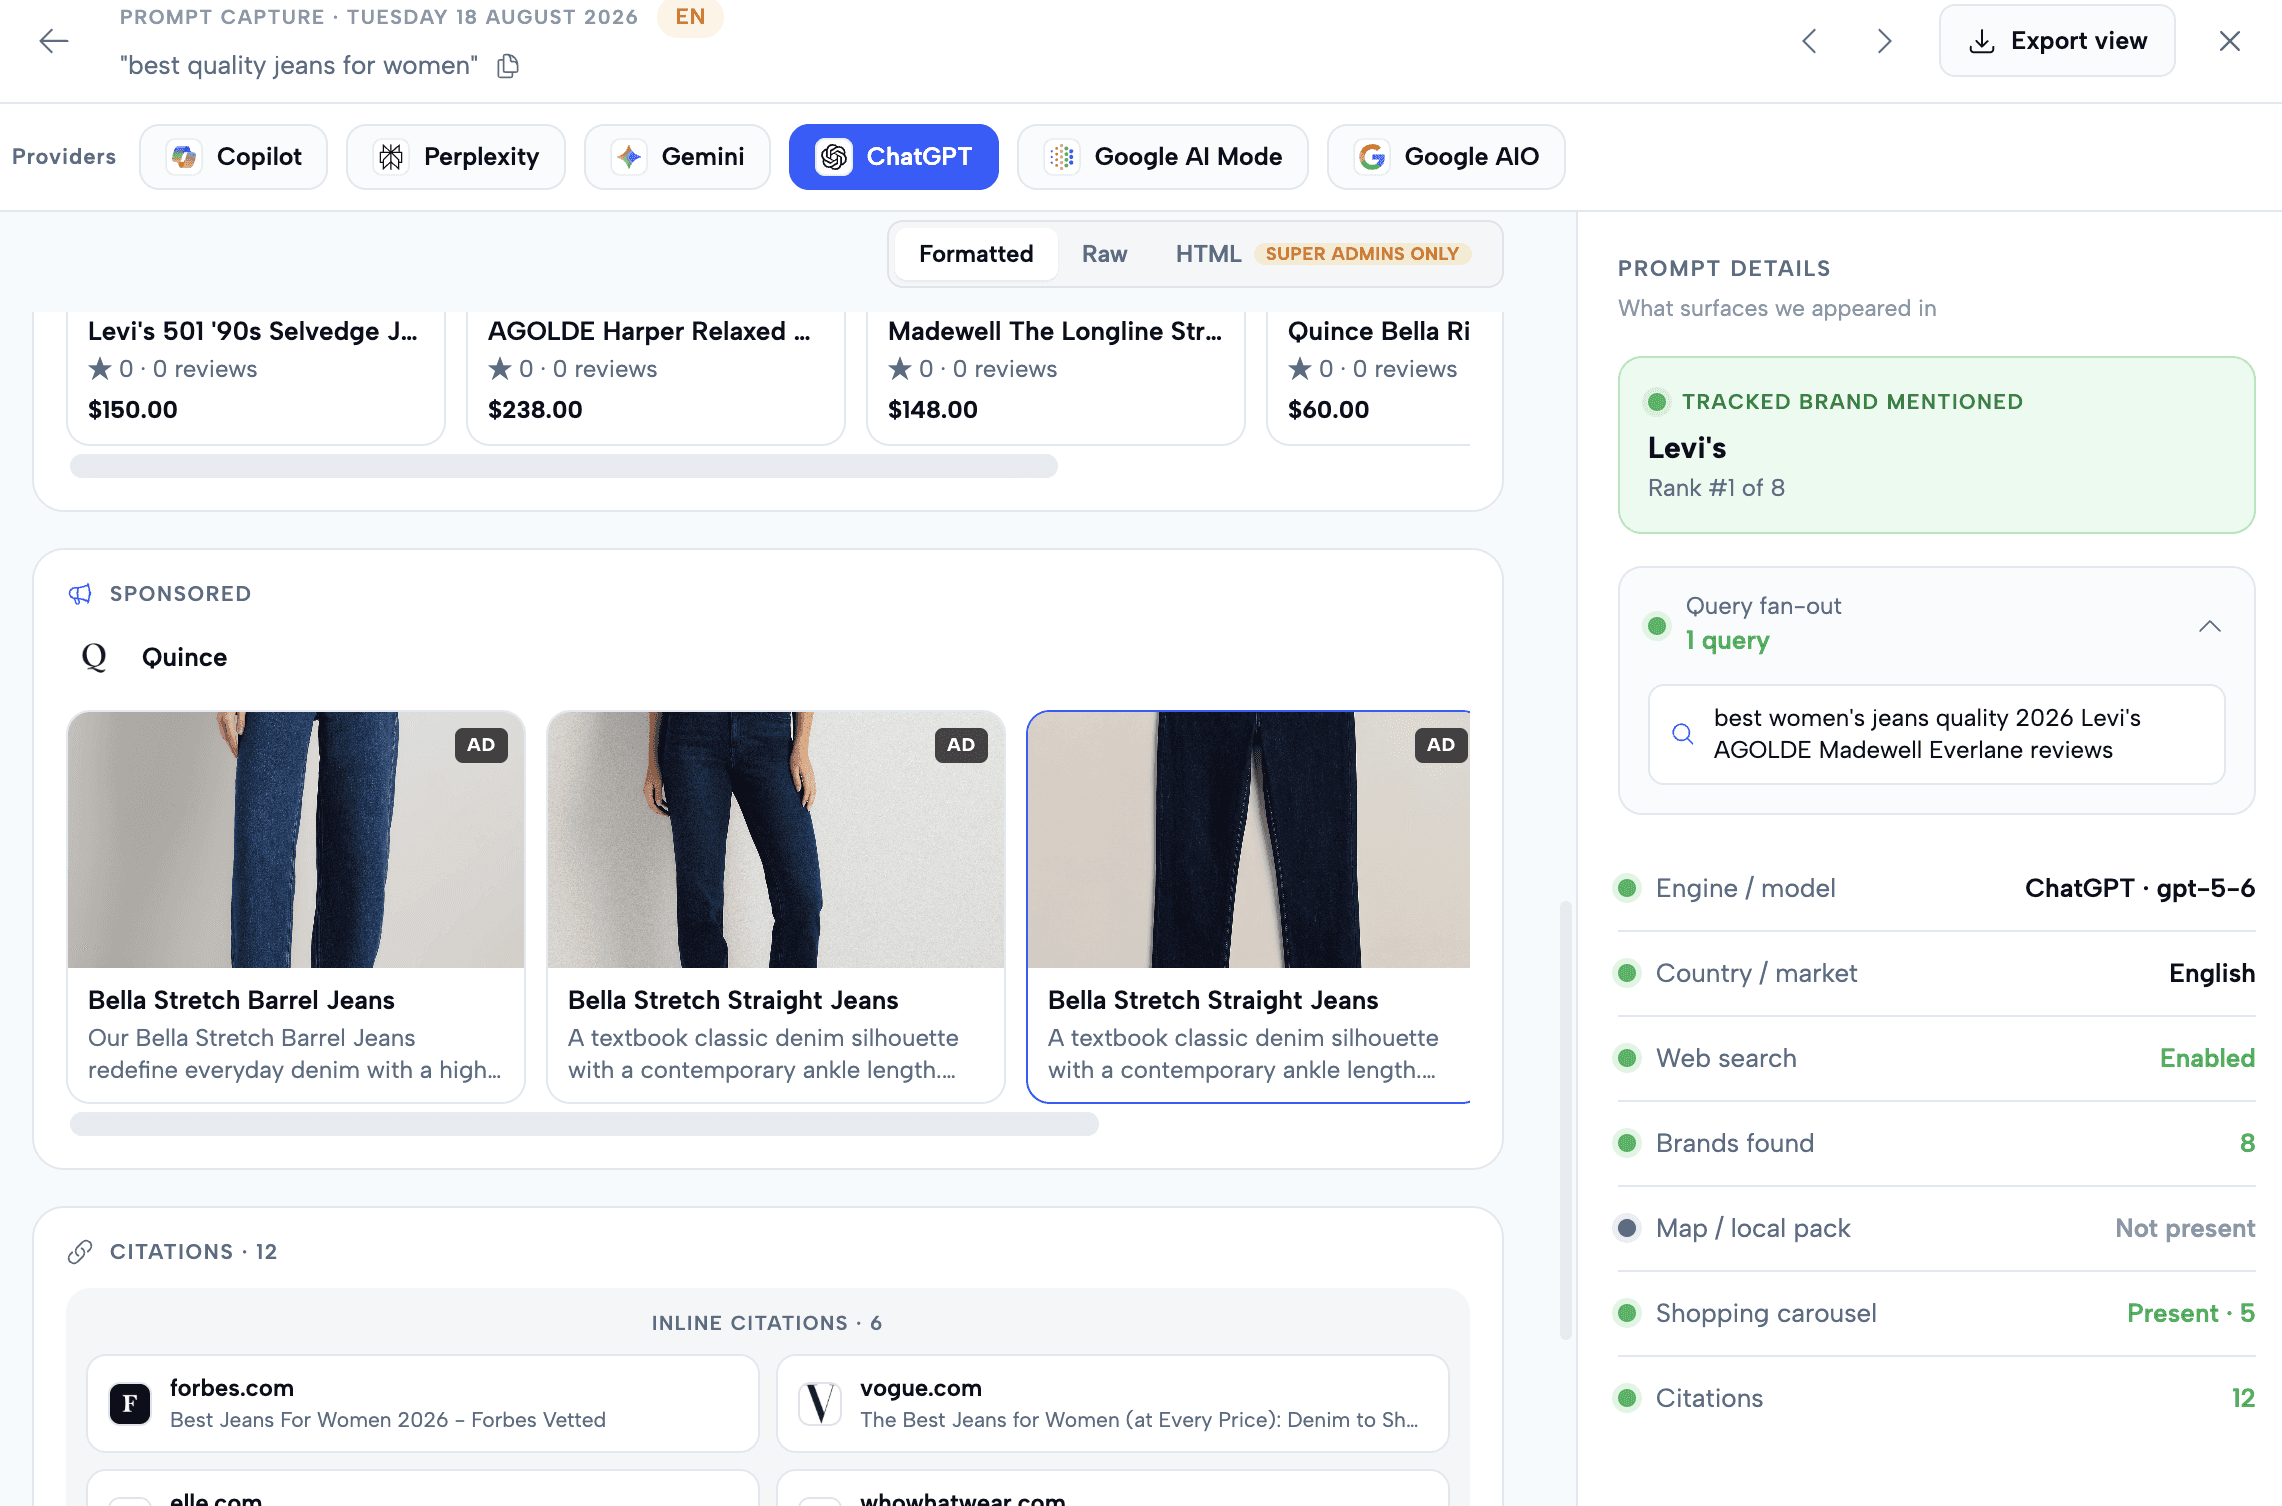Click the sponsored ads horizontal scrollbar
The width and height of the screenshot is (2282, 1506).
click(584, 1124)
